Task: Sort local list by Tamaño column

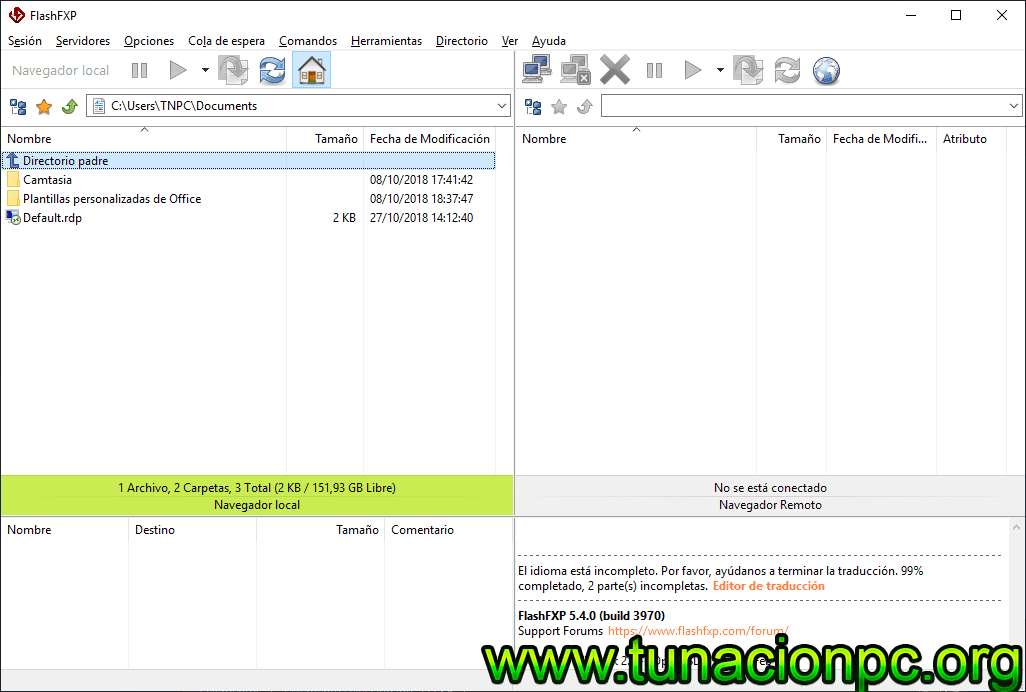Action: [x=325, y=138]
